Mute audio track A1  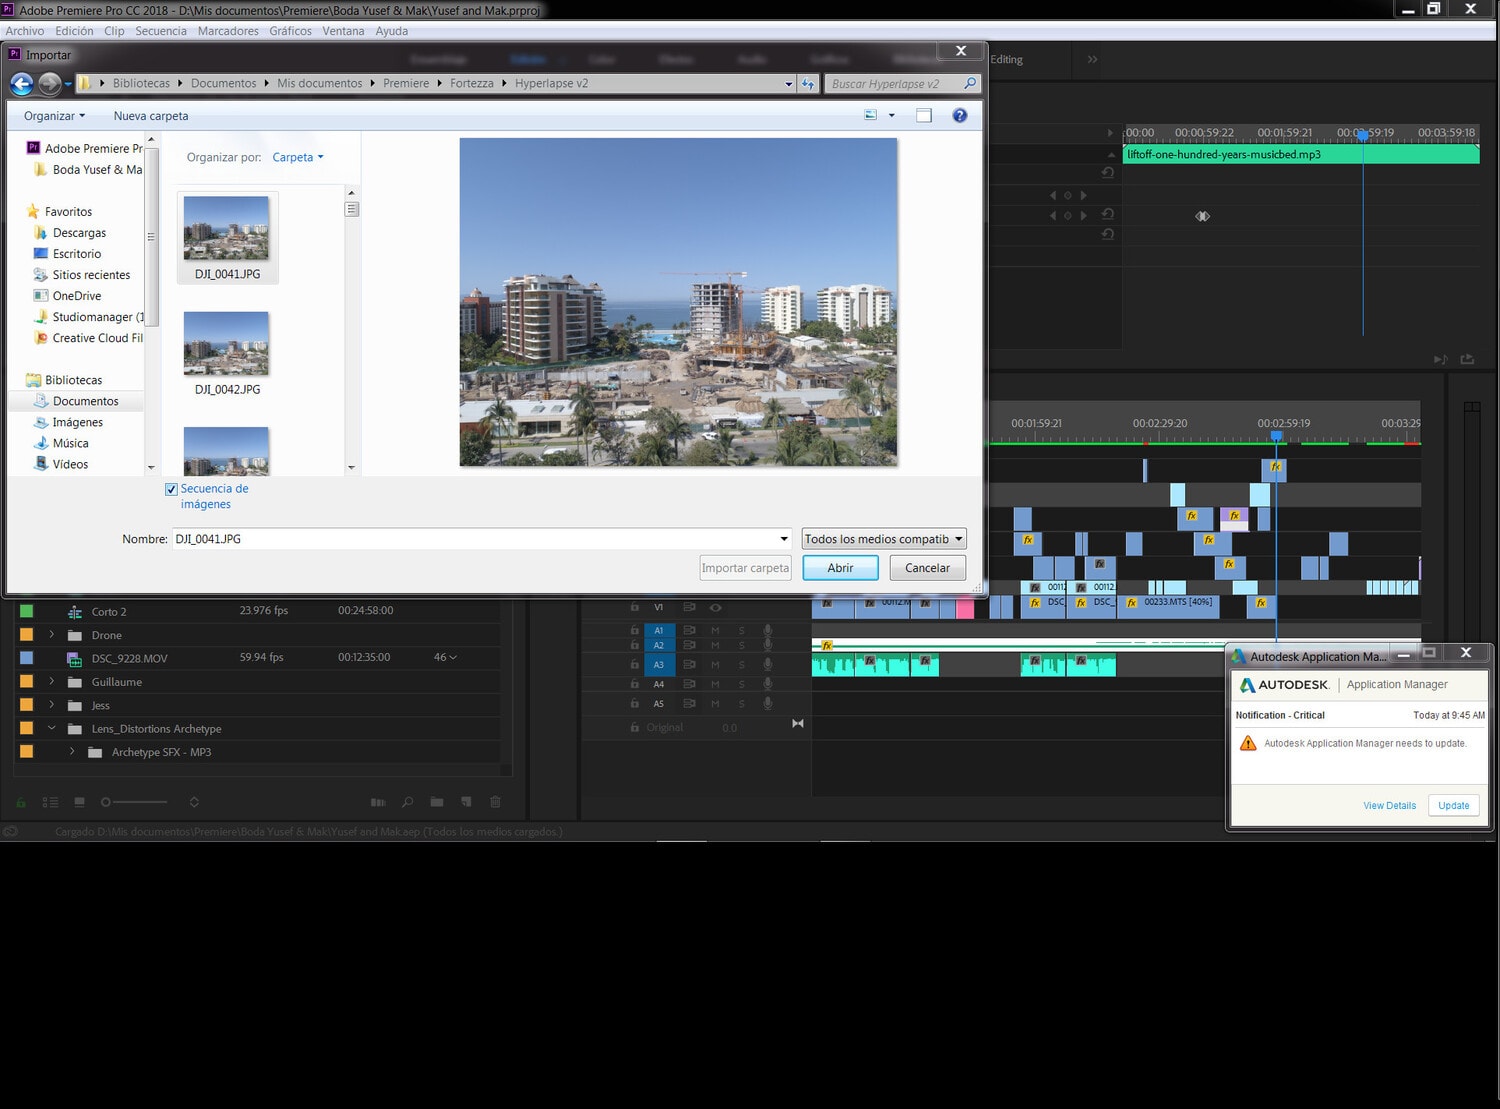pyautogui.click(x=715, y=630)
